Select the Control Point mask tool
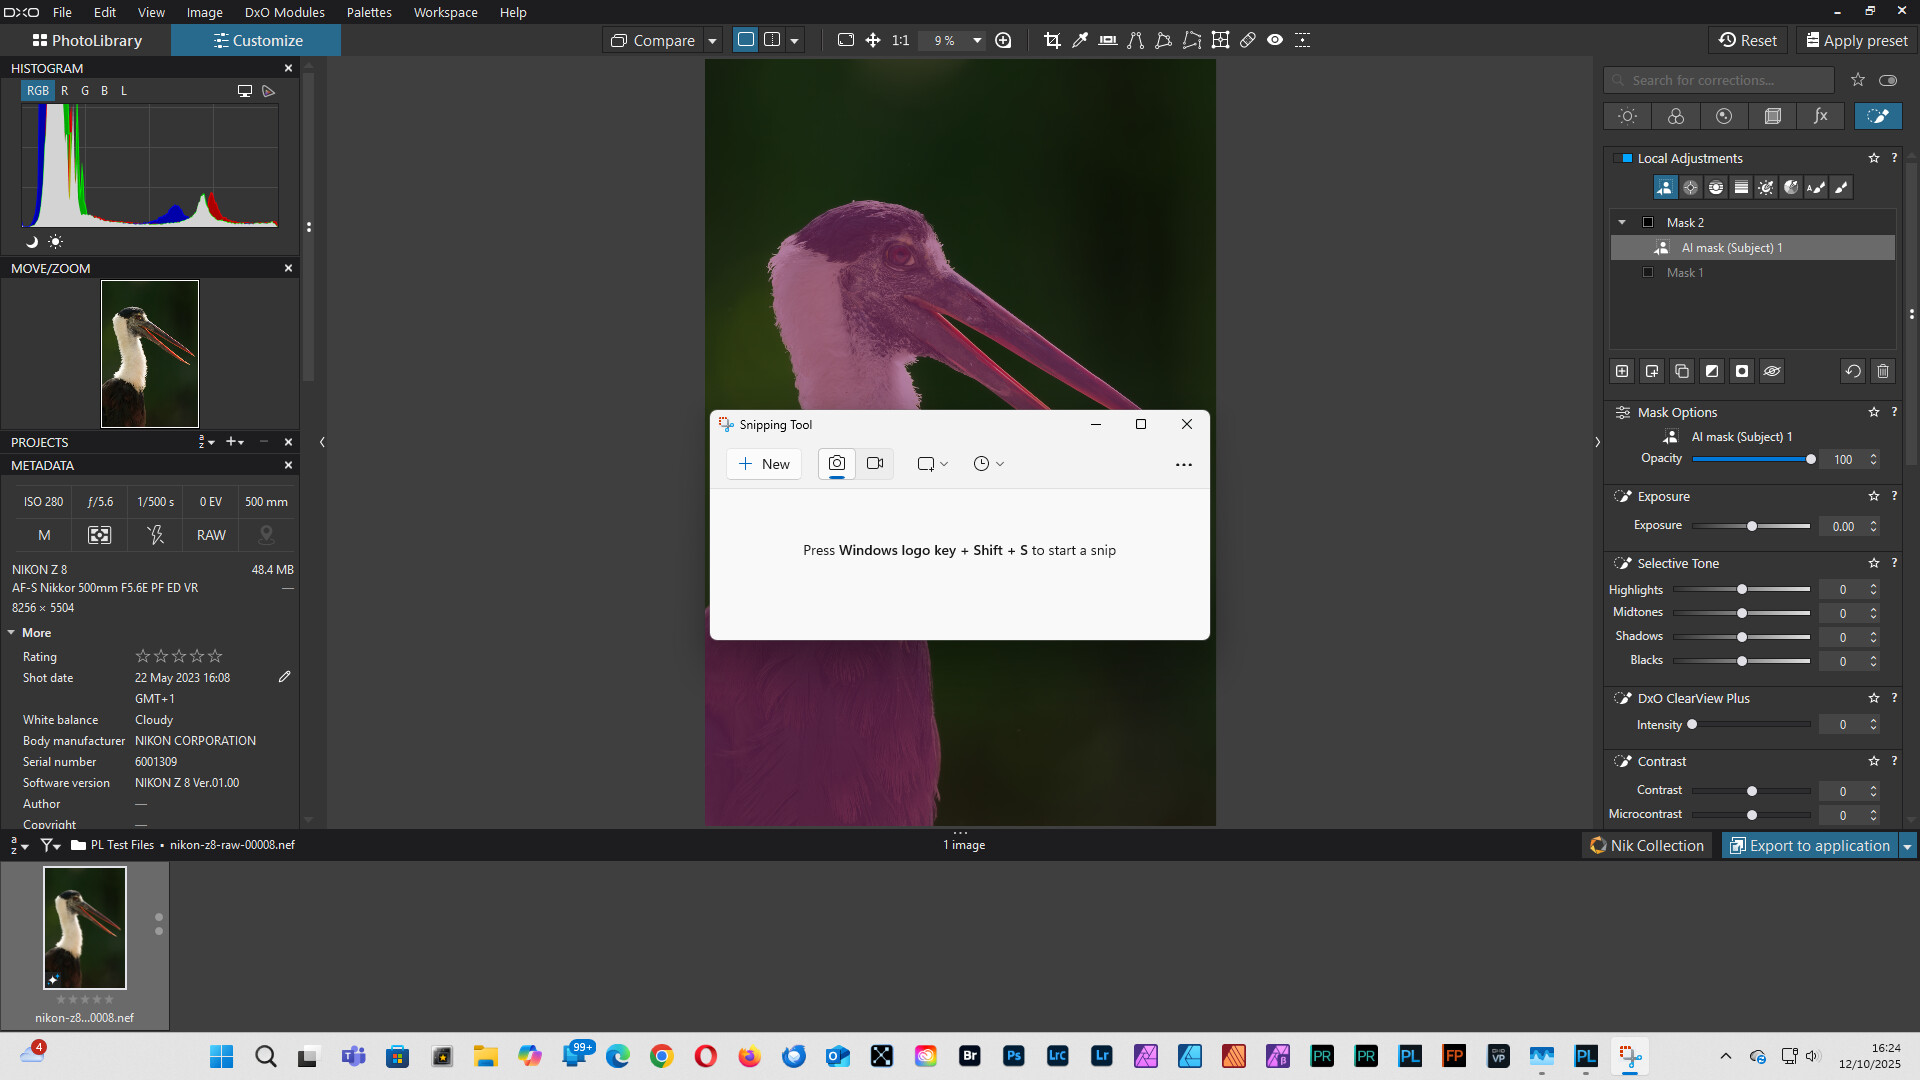1920x1080 pixels. point(1691,187)
